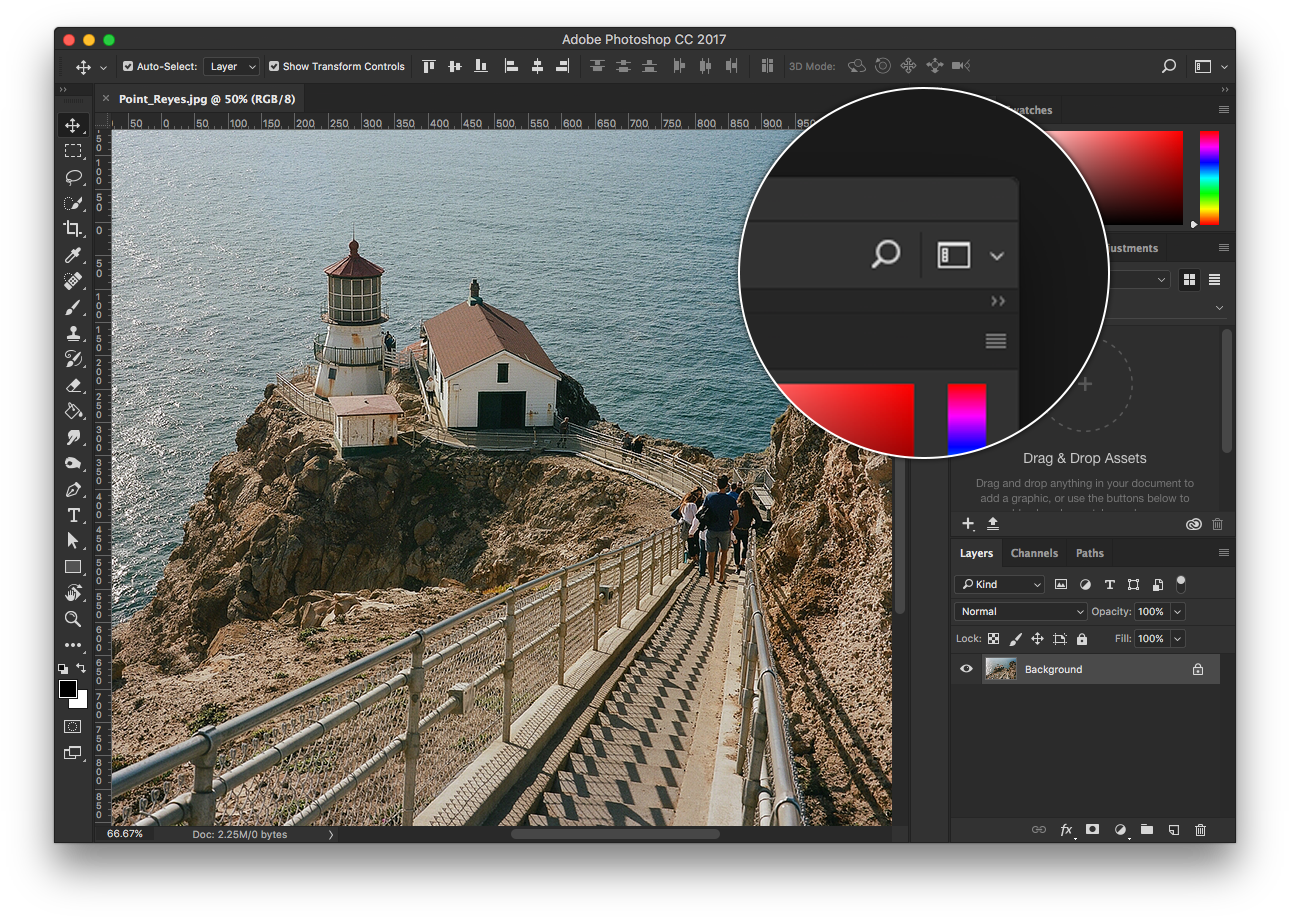Open the Opacity slider dropdown arrow
The width and height of the screenshot is (1289, 917).
[x=1178, y=611]
